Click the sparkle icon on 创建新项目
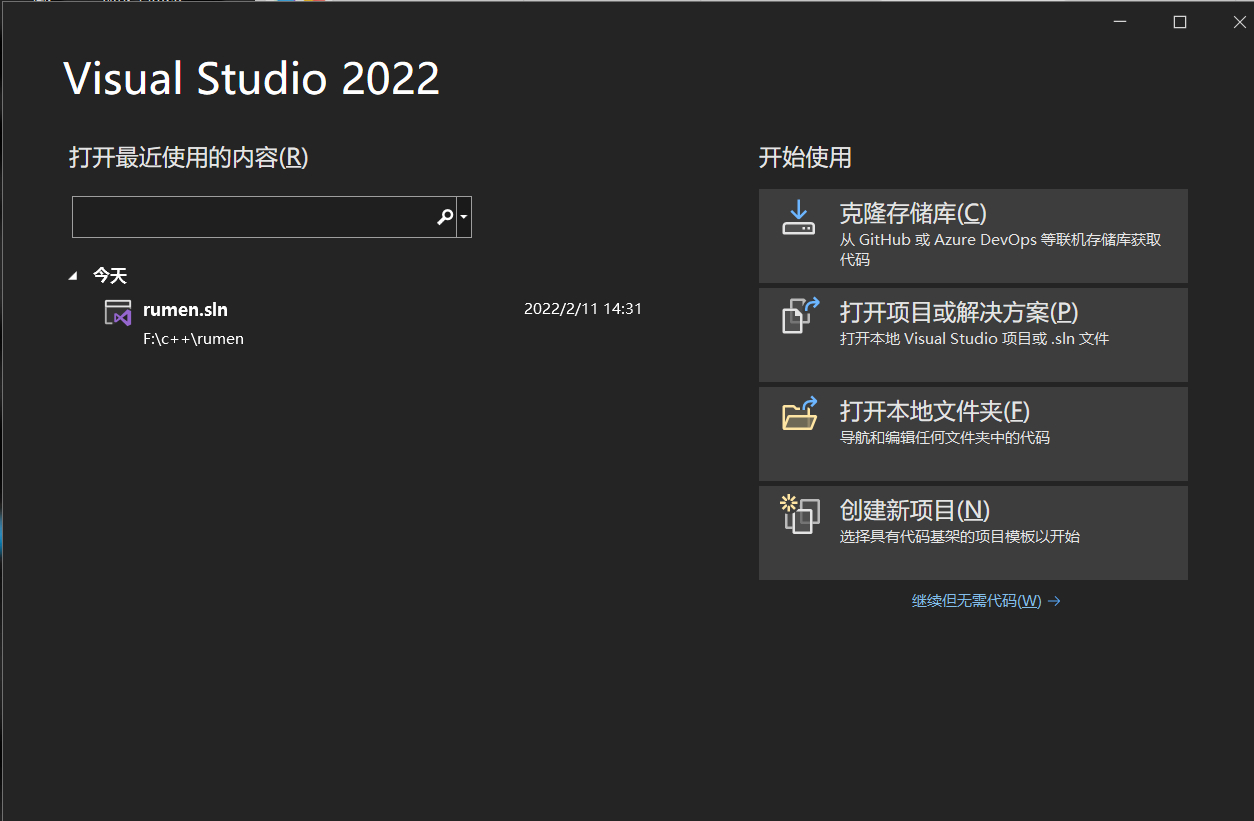This screenshot has width=1254, height=821. [789, 502]
